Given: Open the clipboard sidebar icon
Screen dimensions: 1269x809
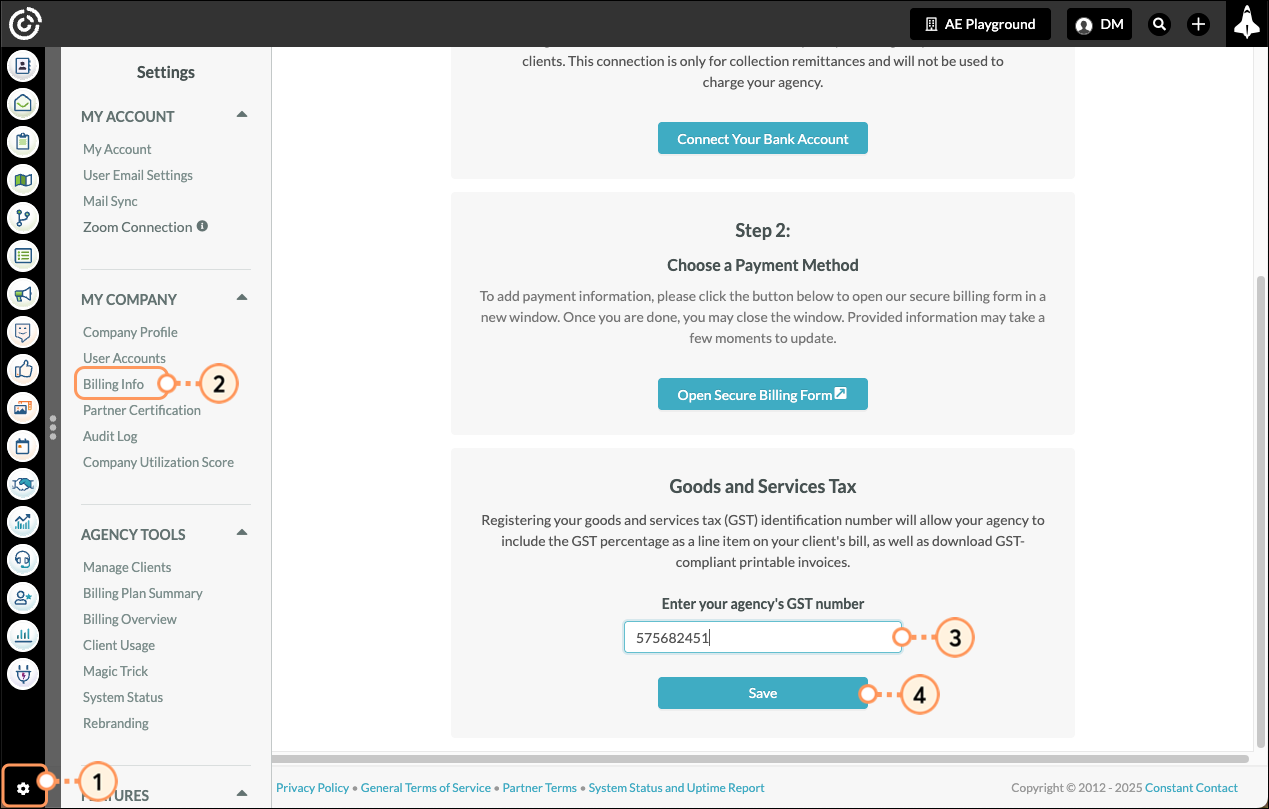Looking at the screenshot, I should (x=23, y=142).
